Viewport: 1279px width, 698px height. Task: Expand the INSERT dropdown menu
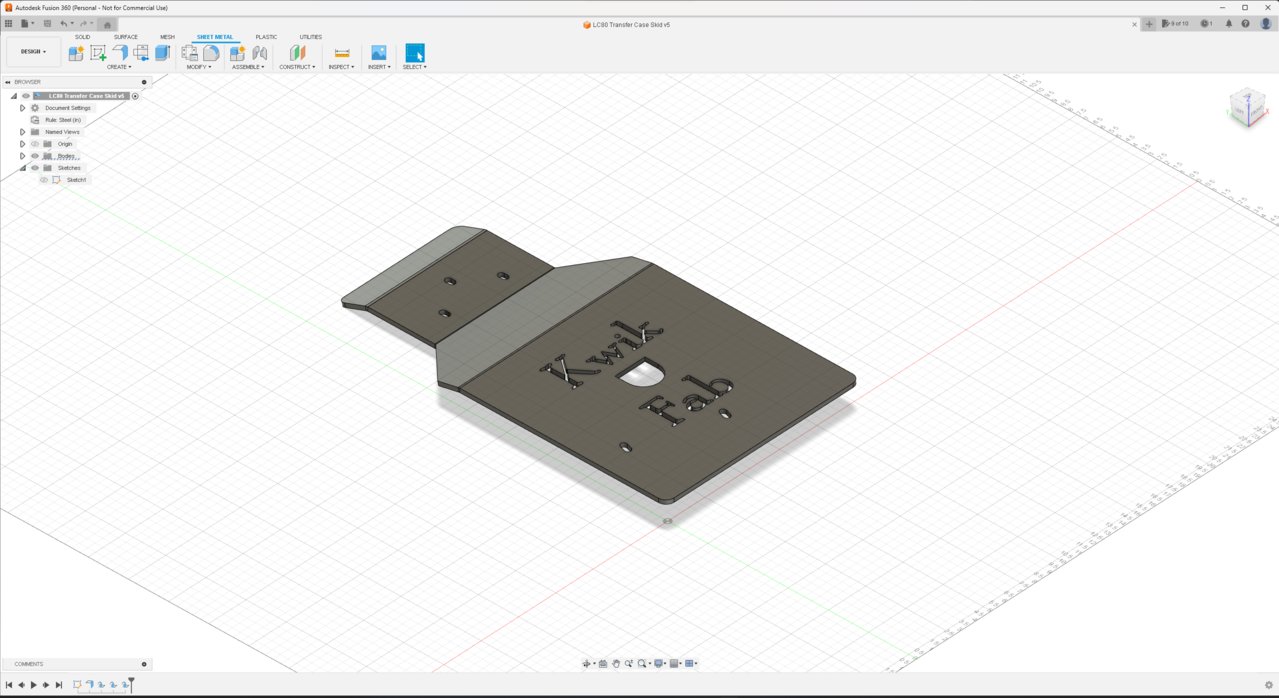pos(378,67)
